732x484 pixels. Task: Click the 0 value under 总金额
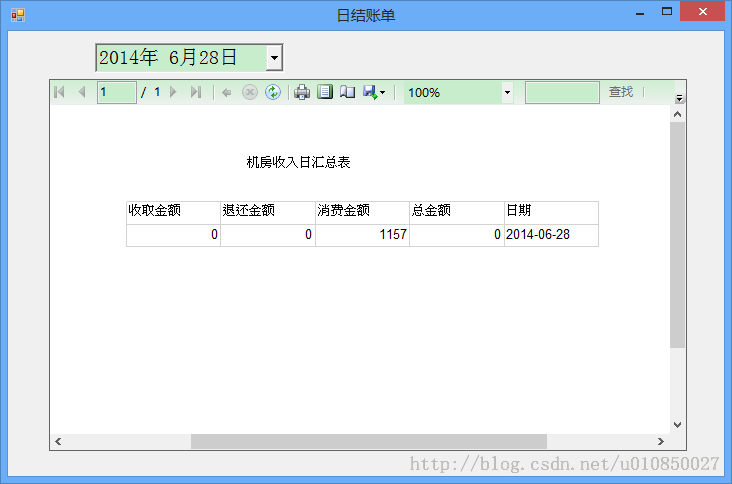(457, 235)
